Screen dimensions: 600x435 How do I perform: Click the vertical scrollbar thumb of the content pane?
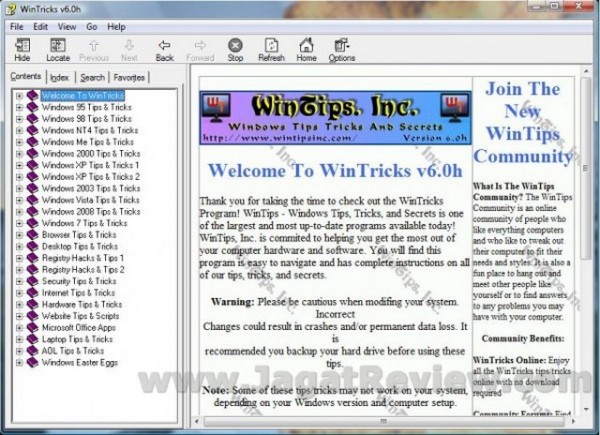(x=585, y=168)
